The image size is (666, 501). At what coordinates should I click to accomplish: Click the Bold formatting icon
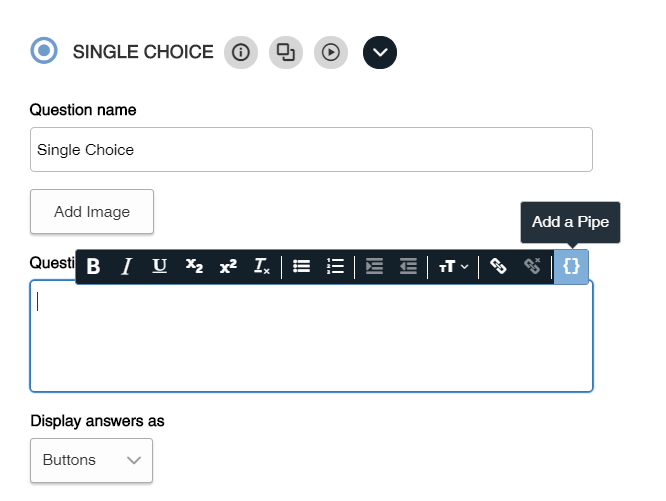click(x=94, y=266)
